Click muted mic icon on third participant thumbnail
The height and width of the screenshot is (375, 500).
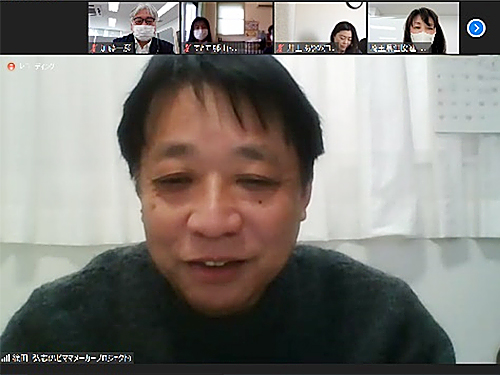click(281, 48)
